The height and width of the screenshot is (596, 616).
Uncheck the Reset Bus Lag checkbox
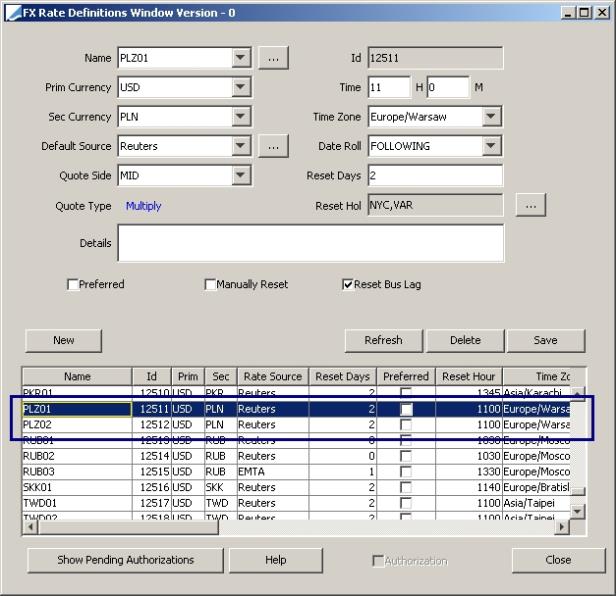348,284
